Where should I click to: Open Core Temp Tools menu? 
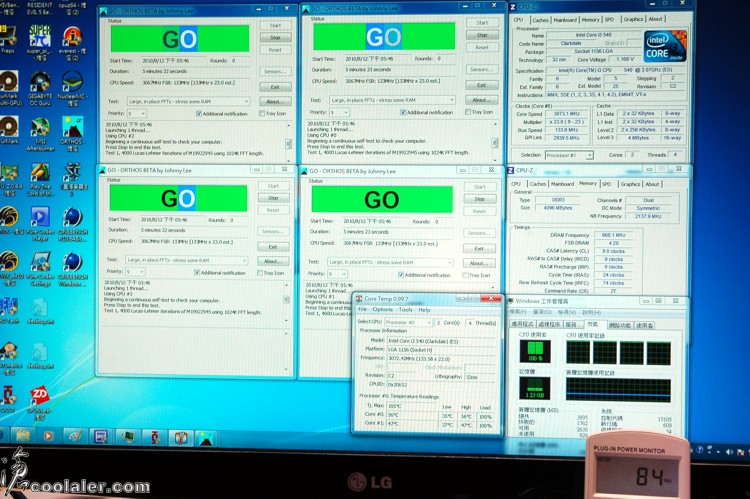(x=406, y=310)
